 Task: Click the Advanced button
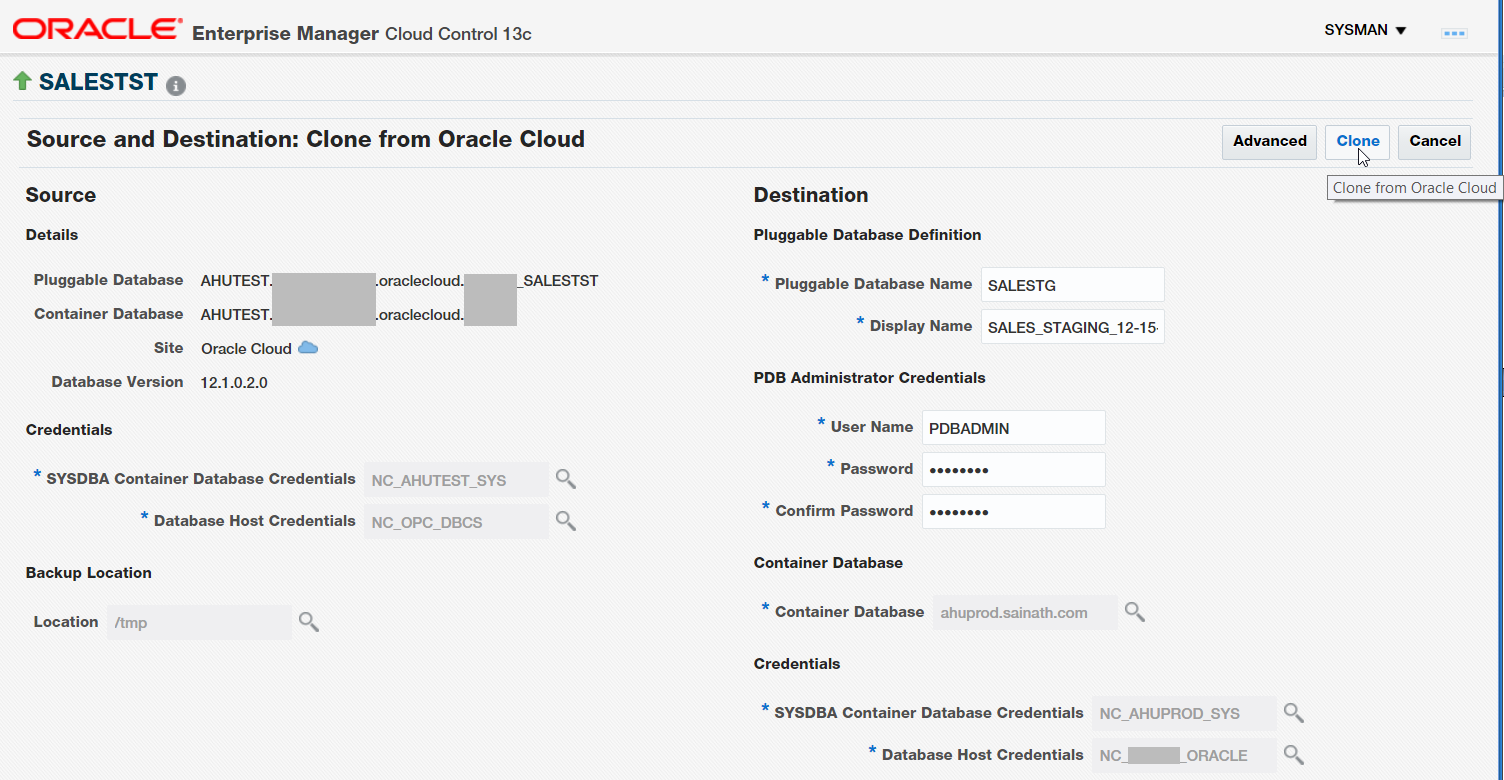[x=1269, y=141]
